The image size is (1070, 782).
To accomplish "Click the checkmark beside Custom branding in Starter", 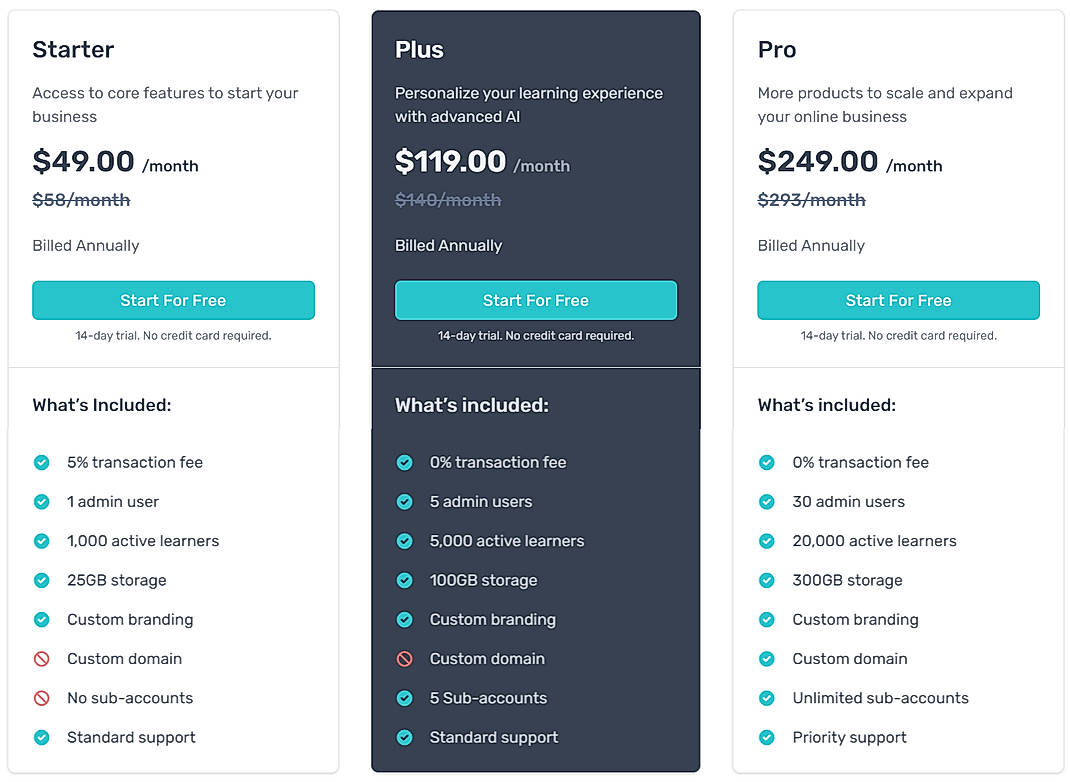I will 41,620.
